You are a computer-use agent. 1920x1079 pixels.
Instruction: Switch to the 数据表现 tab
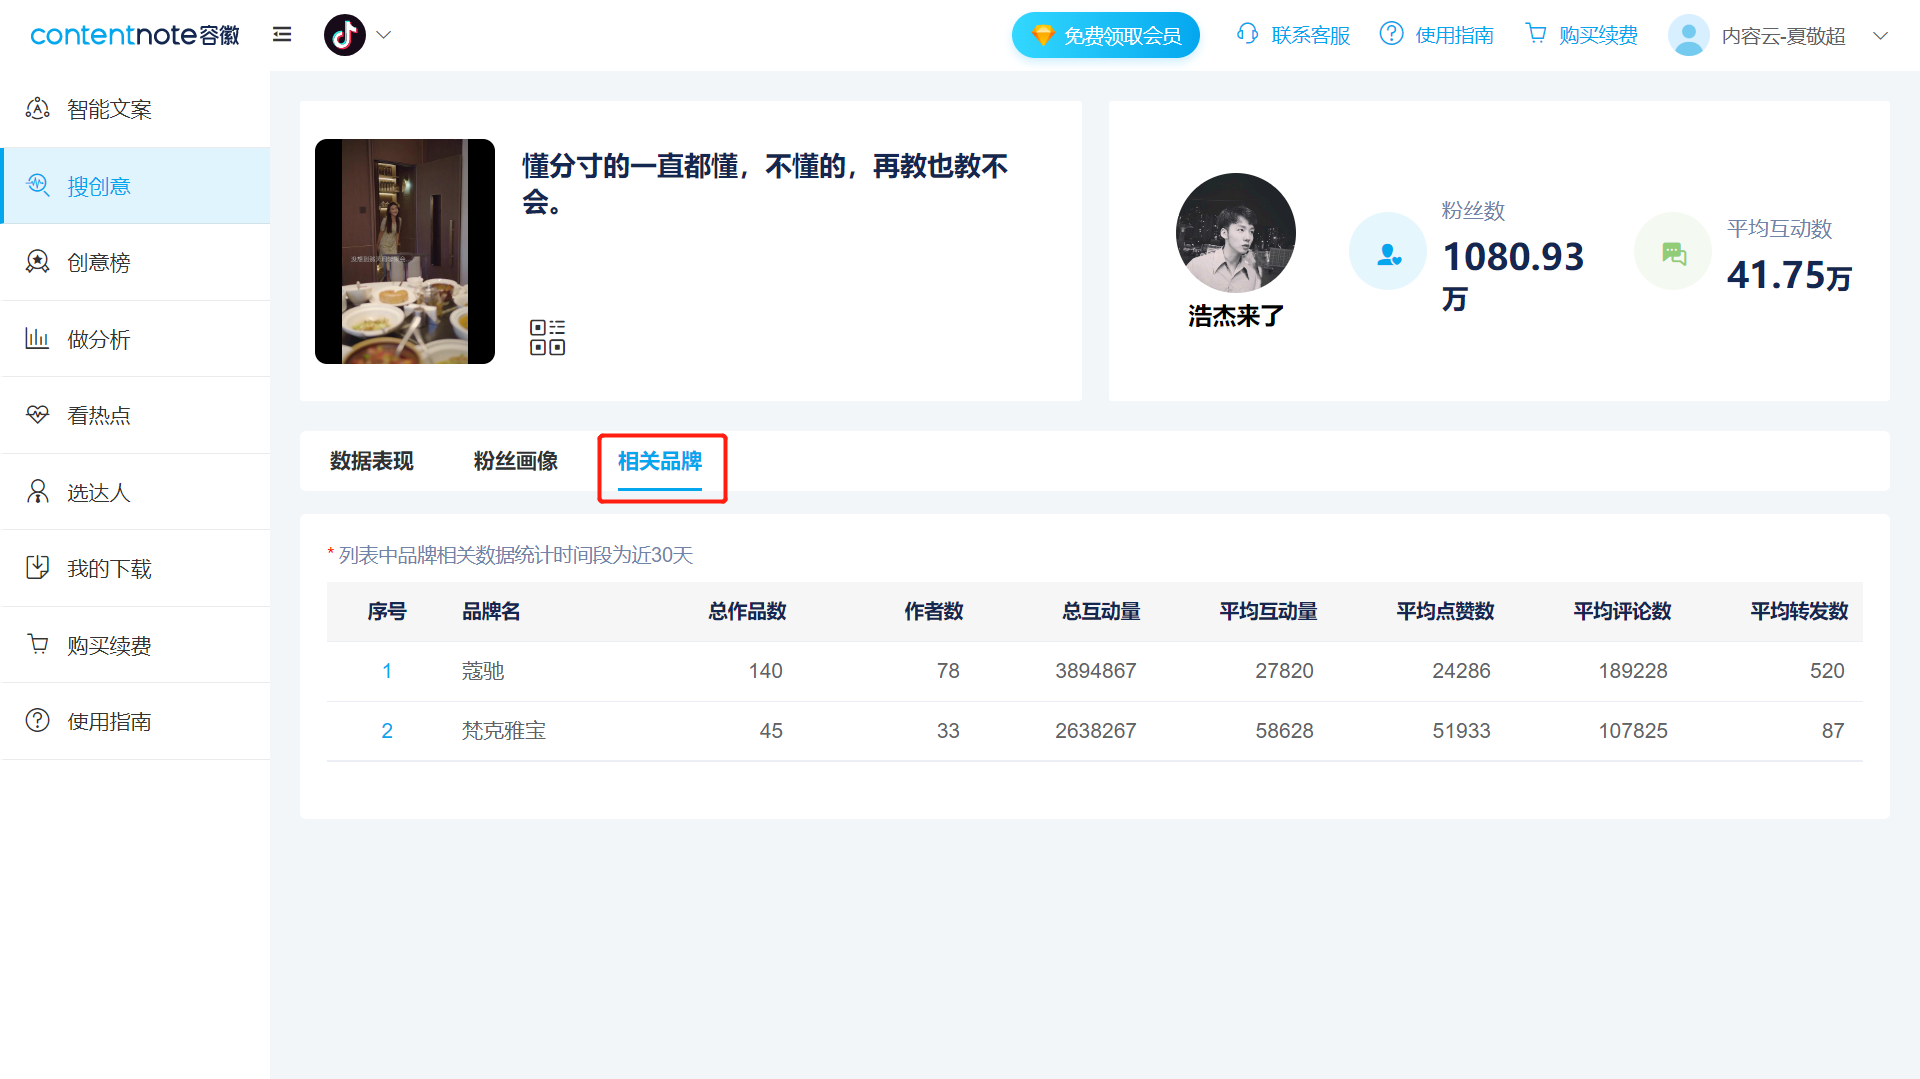point(372,461)
